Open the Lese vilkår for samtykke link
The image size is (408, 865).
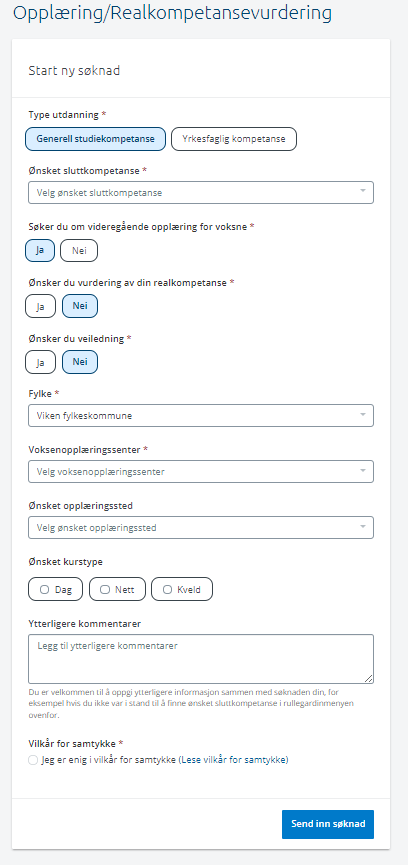tap(234, 760)
